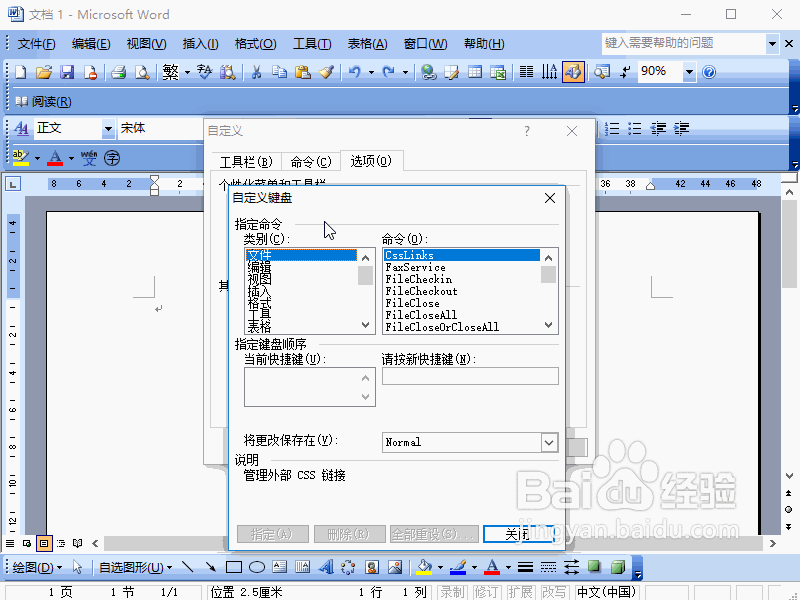Select the Line tool in the Drawing toolbar

click(187, 567)
